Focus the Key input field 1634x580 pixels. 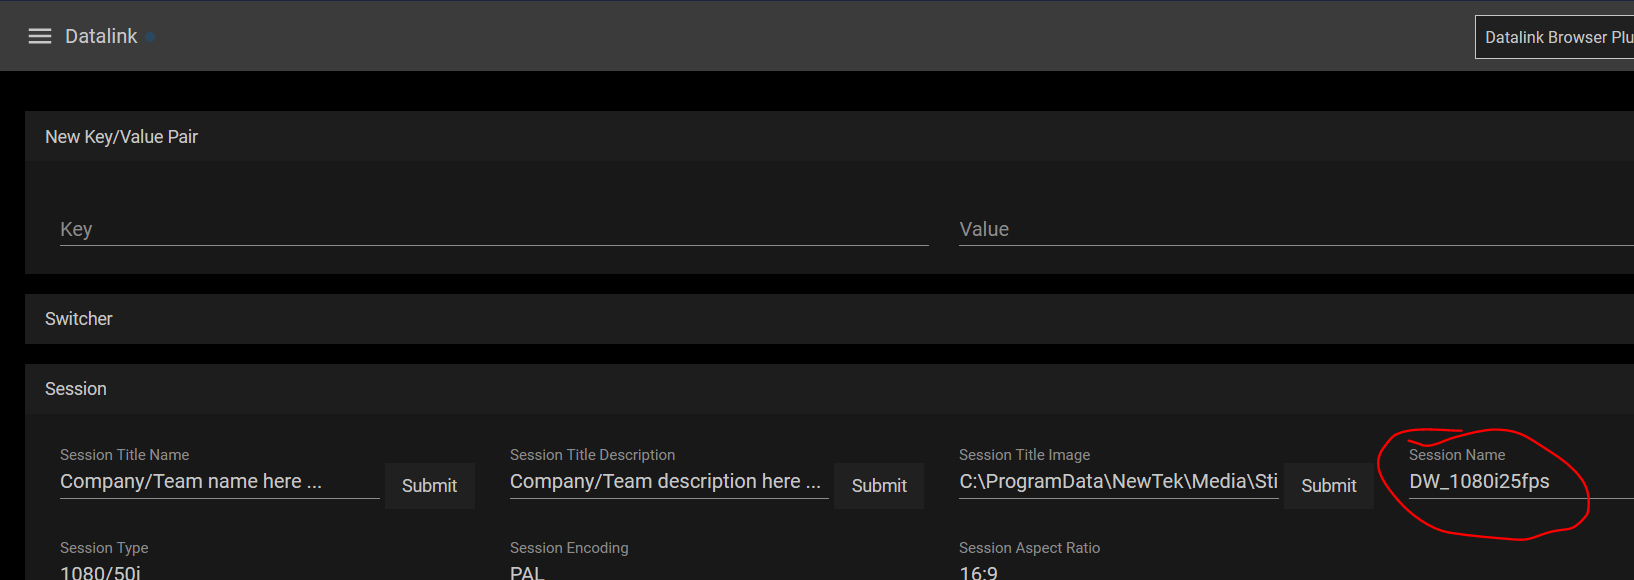point(494,230)
